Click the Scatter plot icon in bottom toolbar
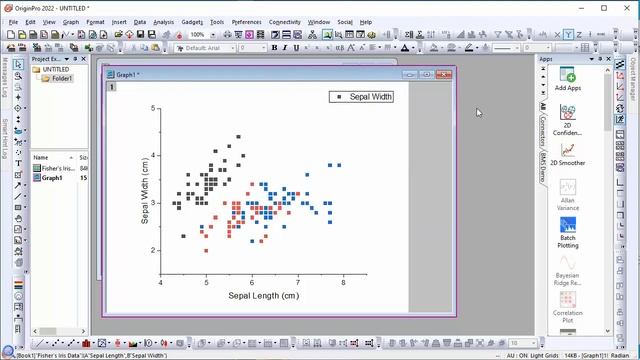 pyautogui.click(x=56, y=343)
